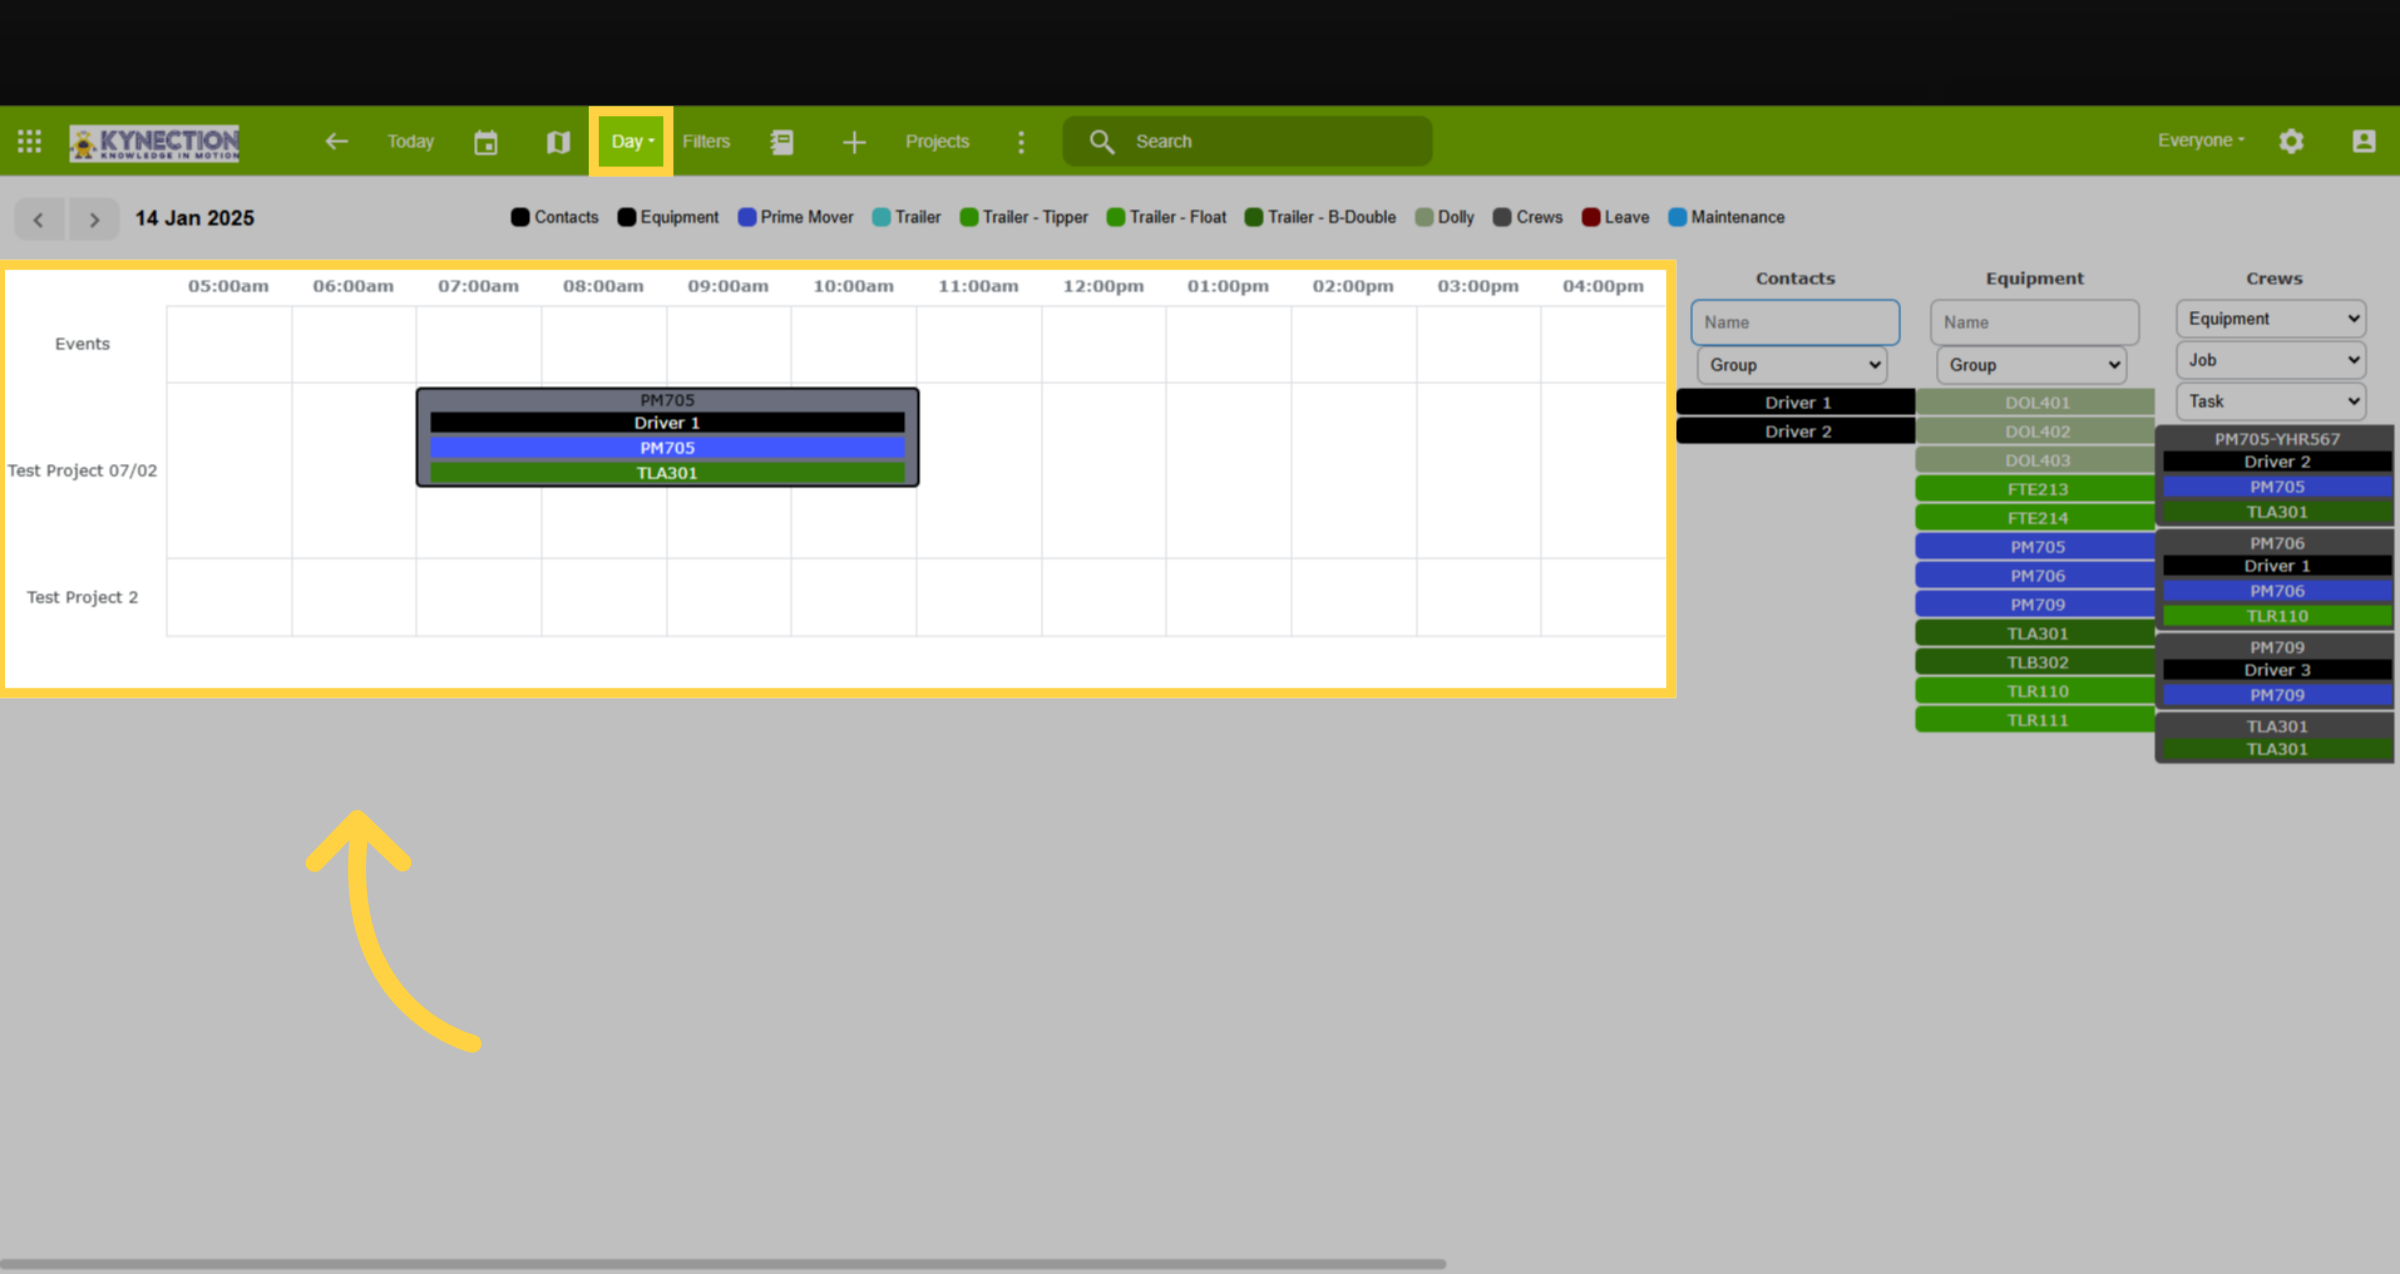Open the notes list icon
2400x1274 pixels.
(782, 142)
